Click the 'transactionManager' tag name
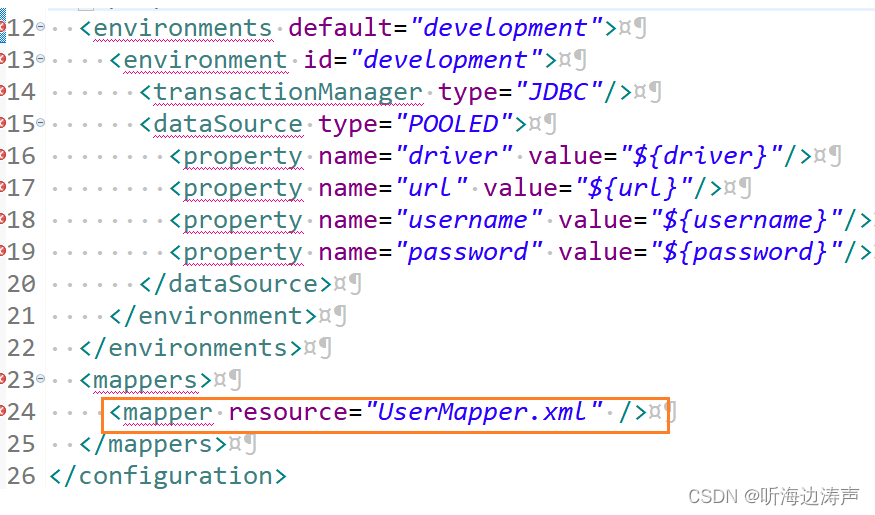Screen dimensions: 875x515 tap(287, 92)
